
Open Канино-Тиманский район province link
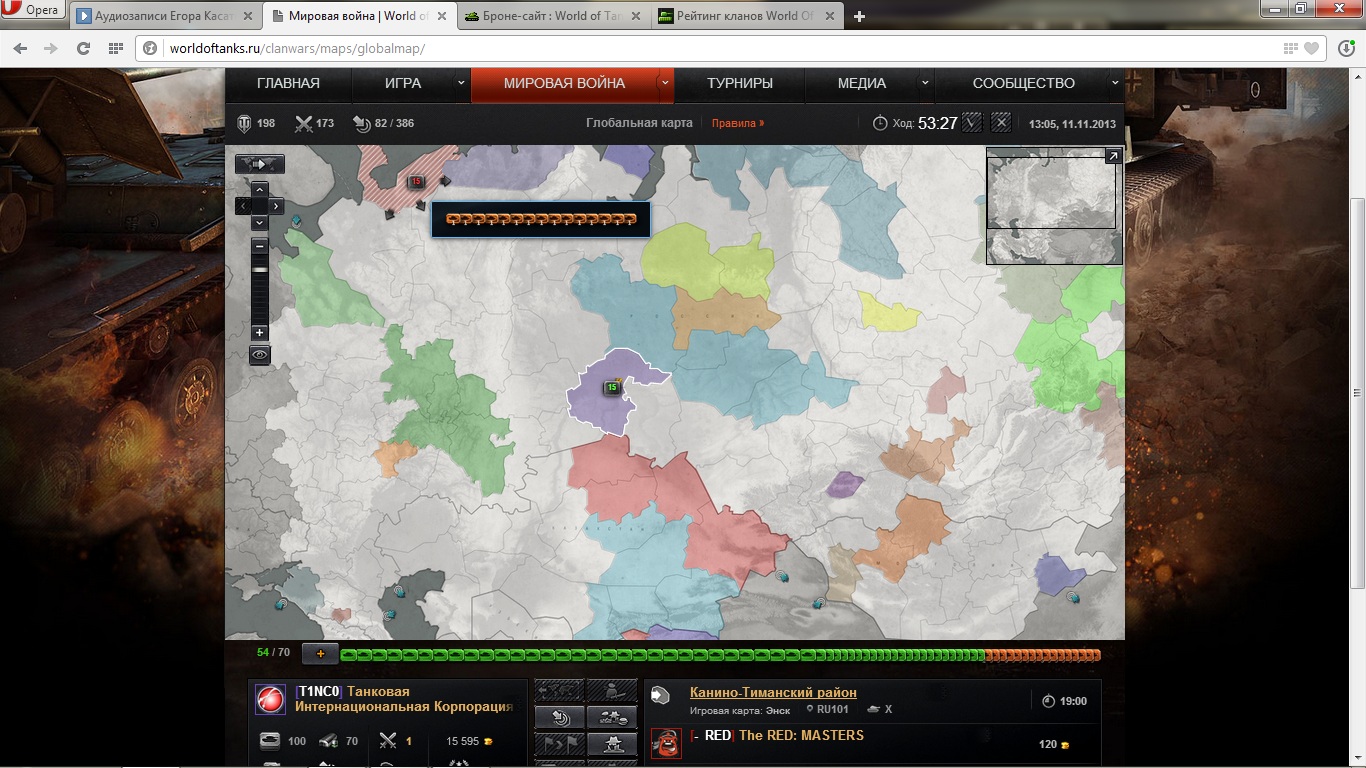(x=773, y=692)
